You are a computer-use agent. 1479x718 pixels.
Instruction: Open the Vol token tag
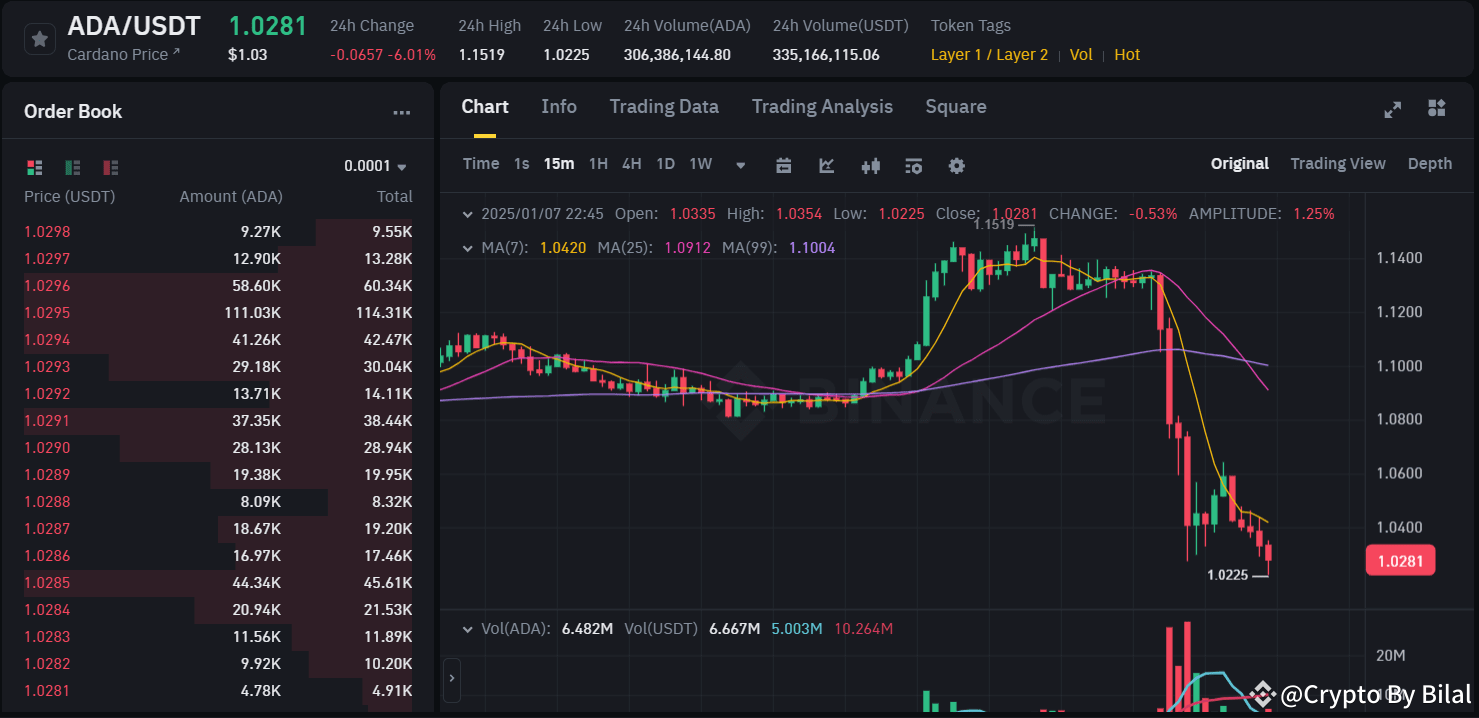point(1081,55)
